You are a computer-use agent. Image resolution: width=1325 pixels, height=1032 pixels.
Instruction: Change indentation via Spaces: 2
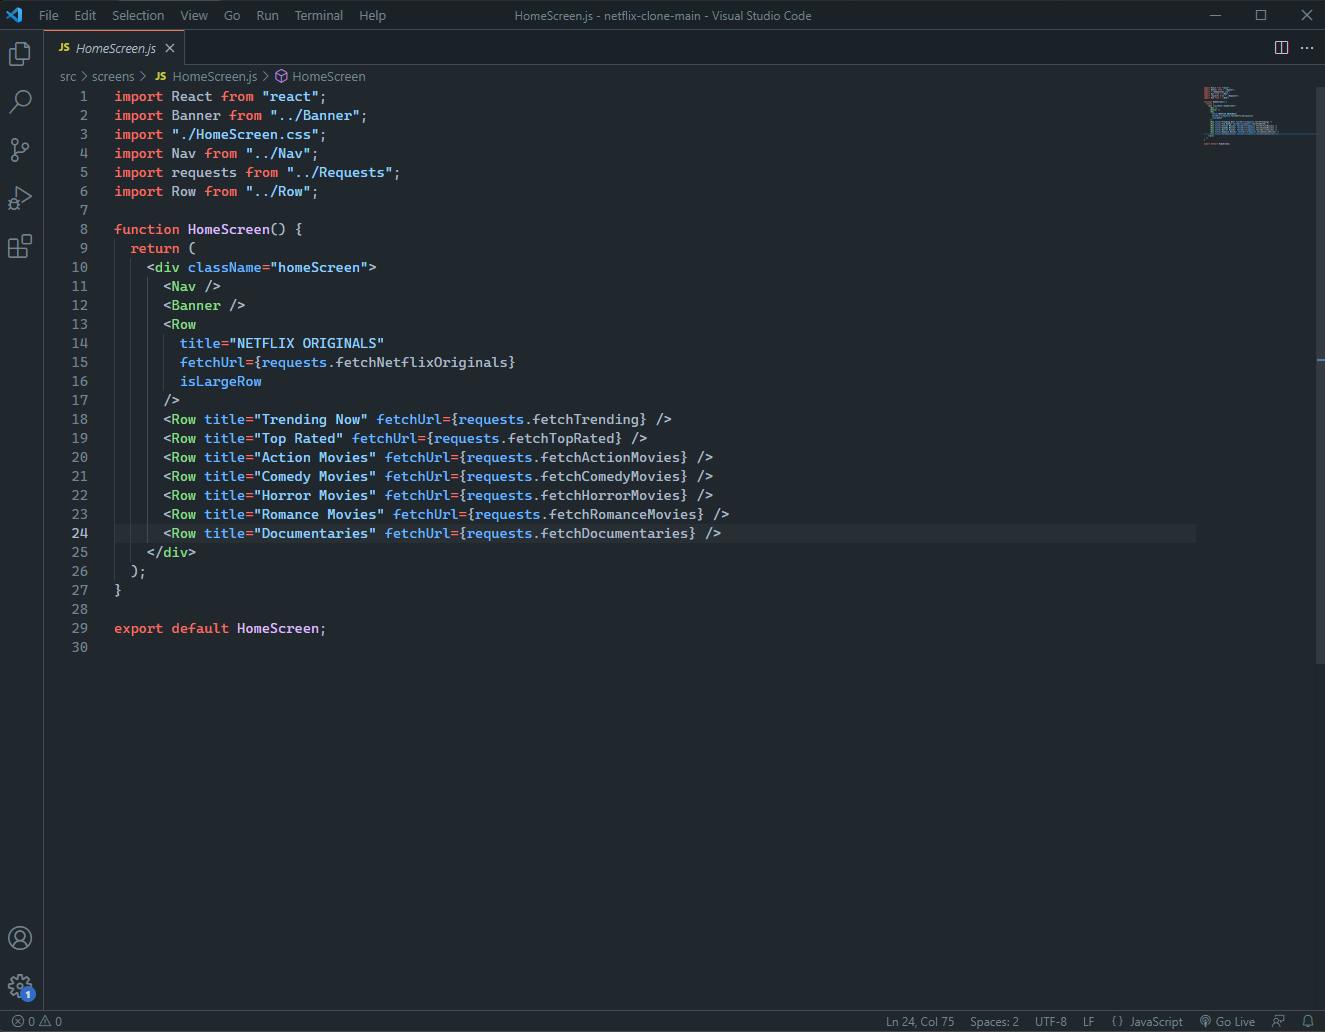994,1021
